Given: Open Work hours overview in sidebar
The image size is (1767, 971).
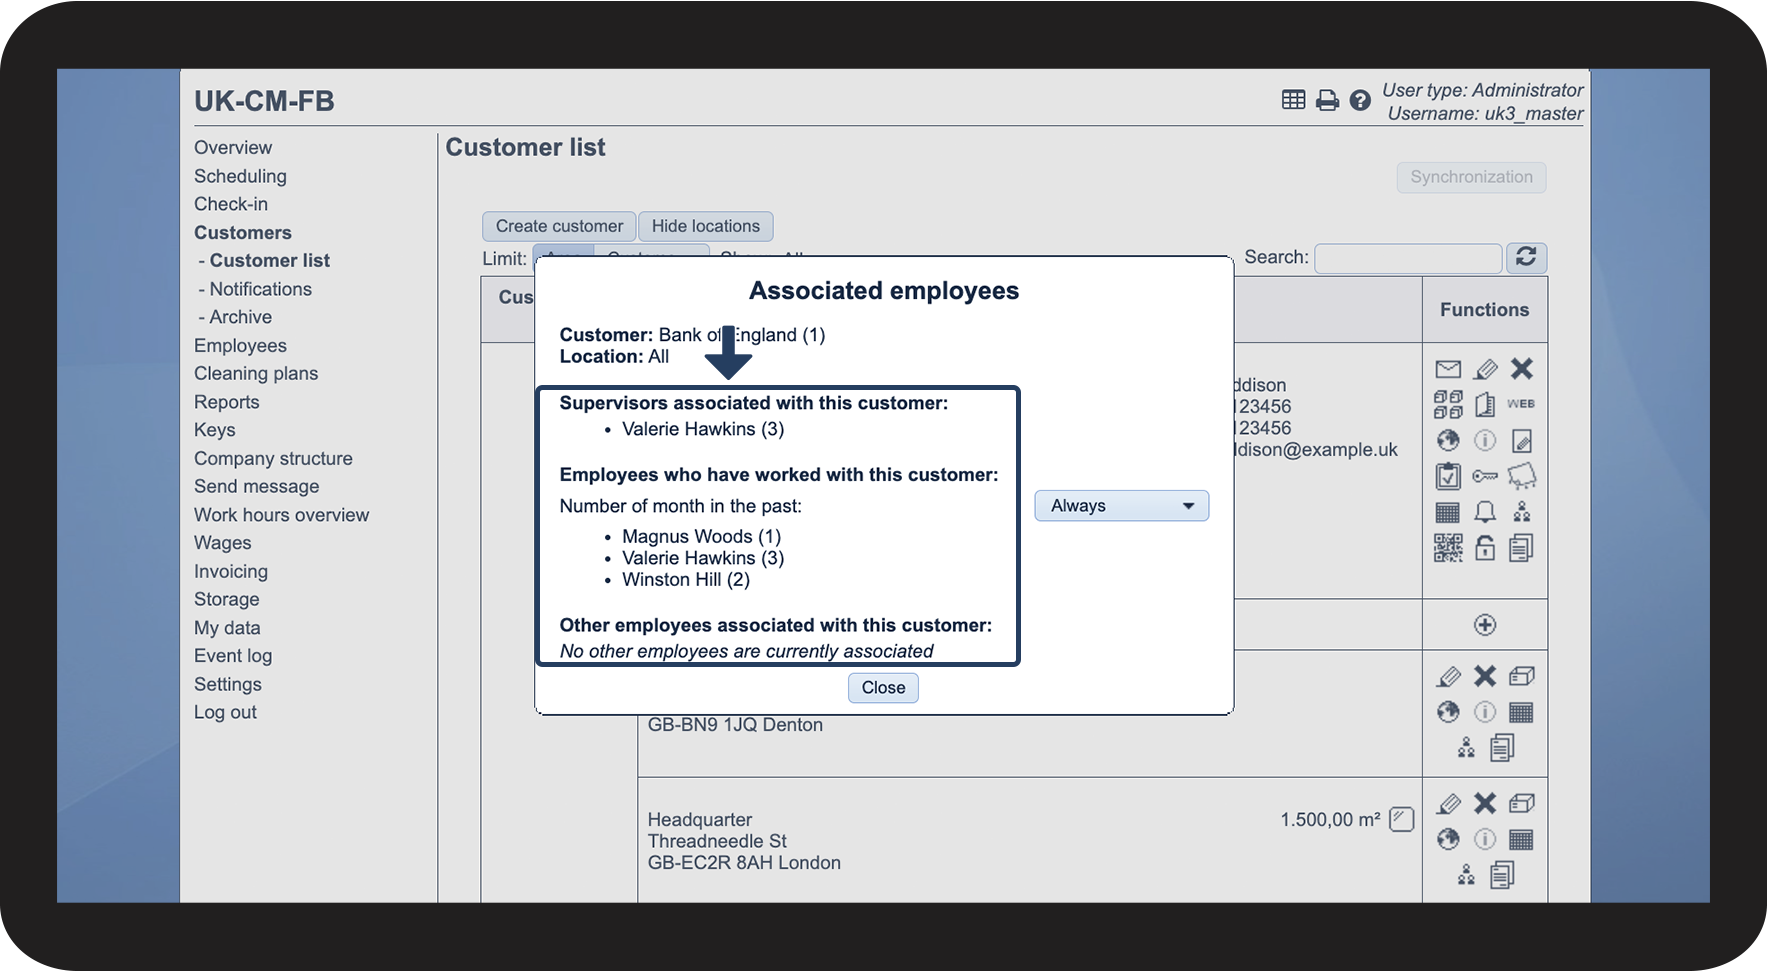Looking at the screenshot, I should coord(282,515).
